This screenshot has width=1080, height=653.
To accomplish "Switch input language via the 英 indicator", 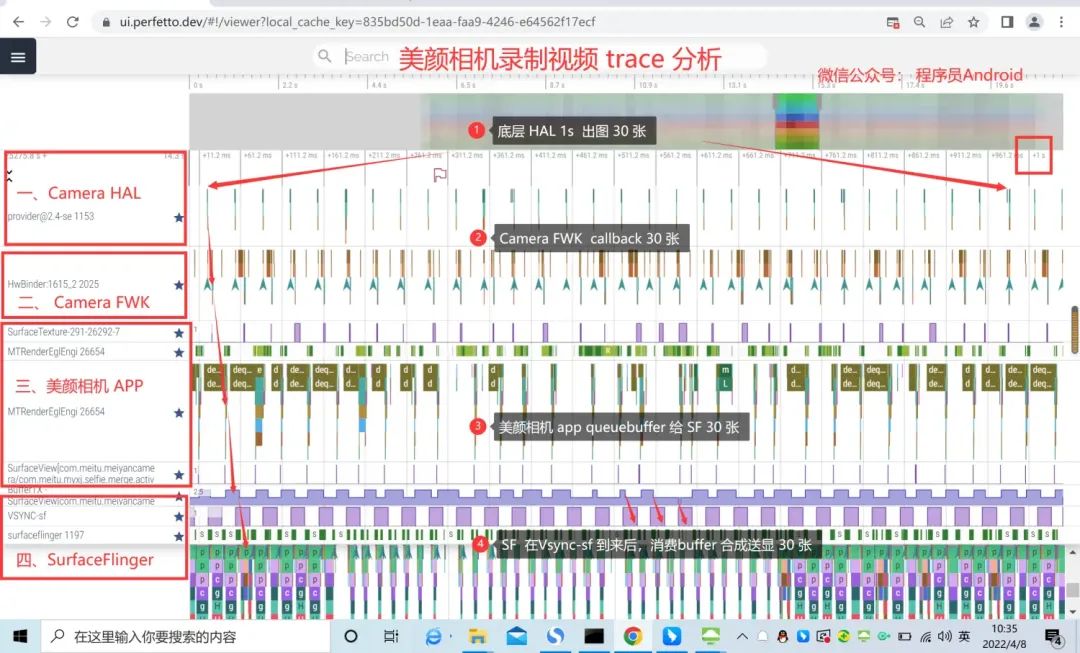I will [x=964, y=636].
